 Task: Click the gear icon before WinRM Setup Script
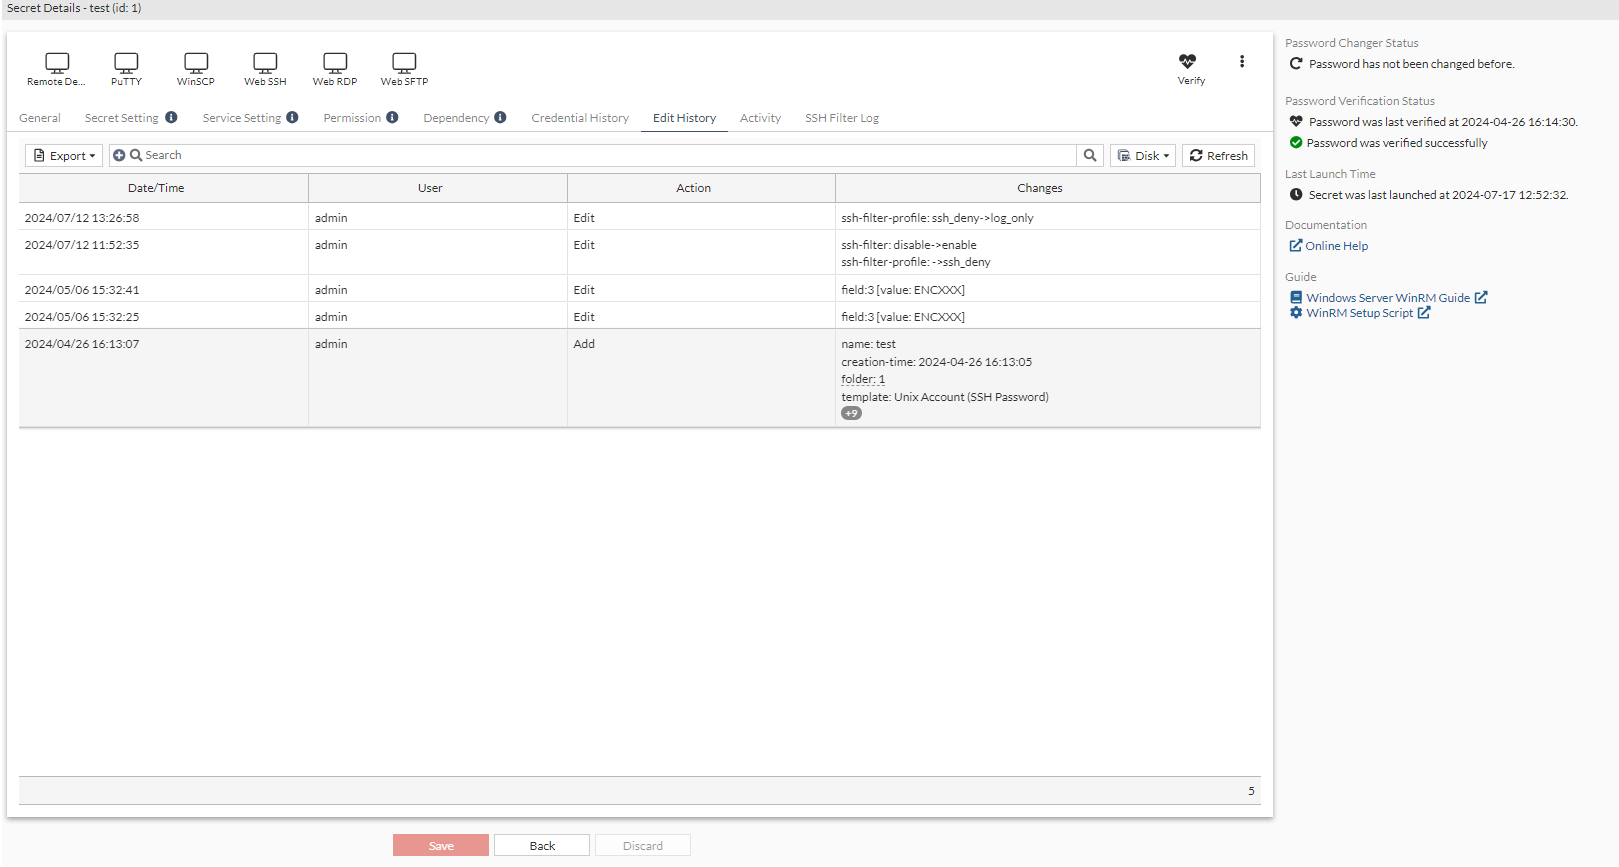click(x=1296, y=312)
